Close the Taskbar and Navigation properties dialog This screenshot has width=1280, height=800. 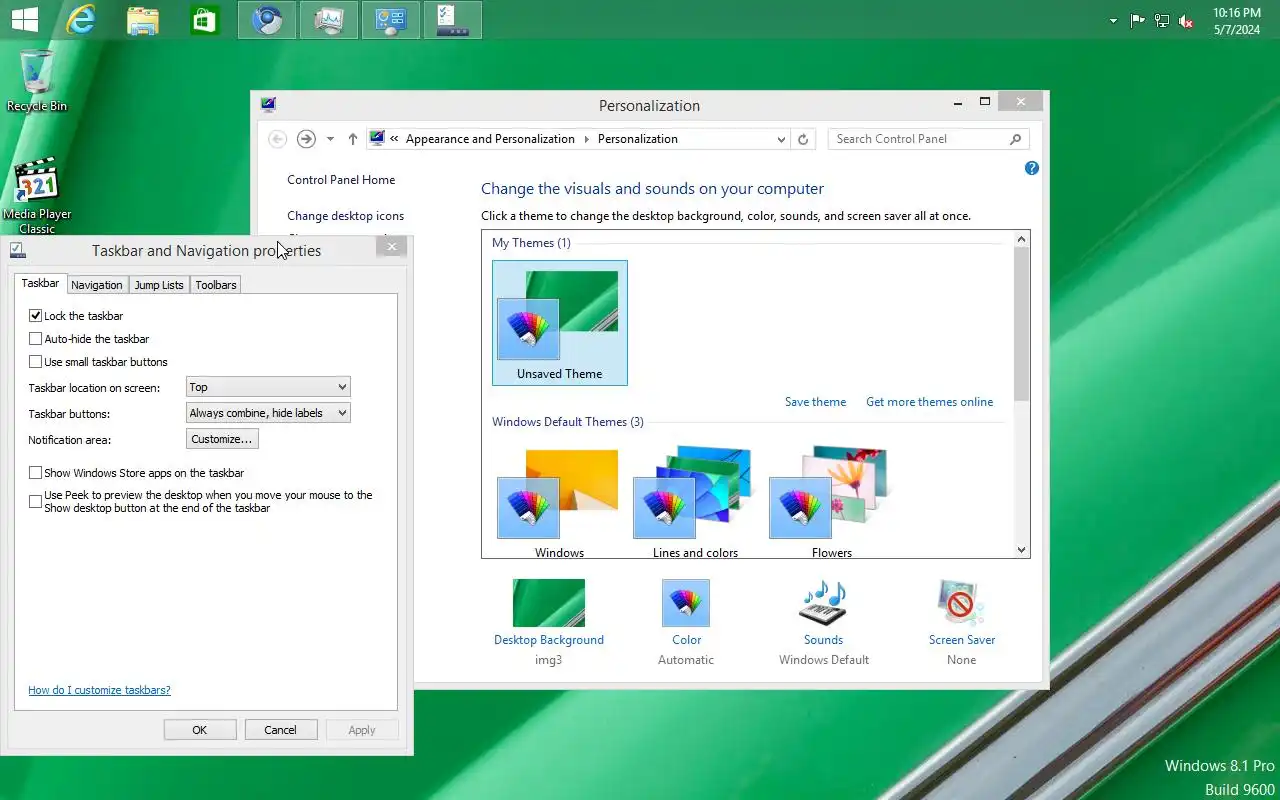point(392,247)
